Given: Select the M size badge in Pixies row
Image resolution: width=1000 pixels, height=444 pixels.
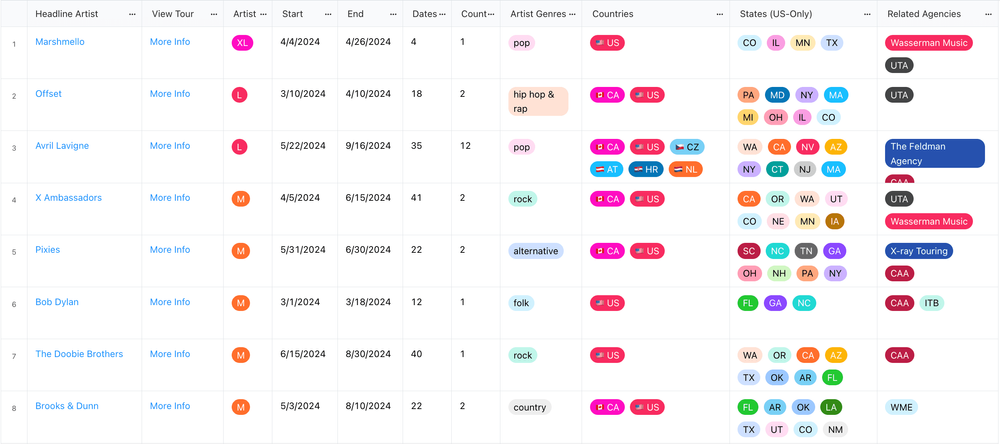Looking at the screenshot, I should 240,251.
